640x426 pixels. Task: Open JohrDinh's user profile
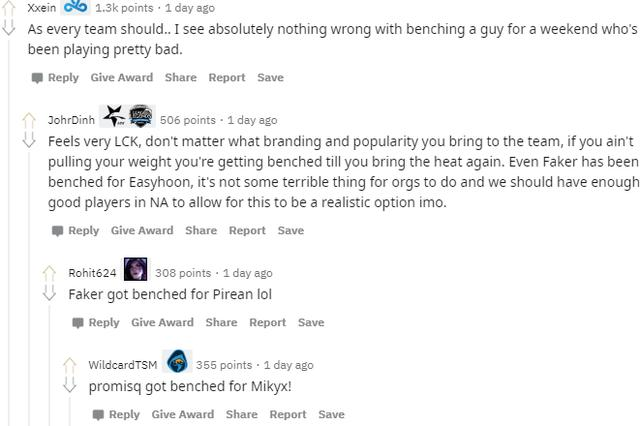coord(71,120)
